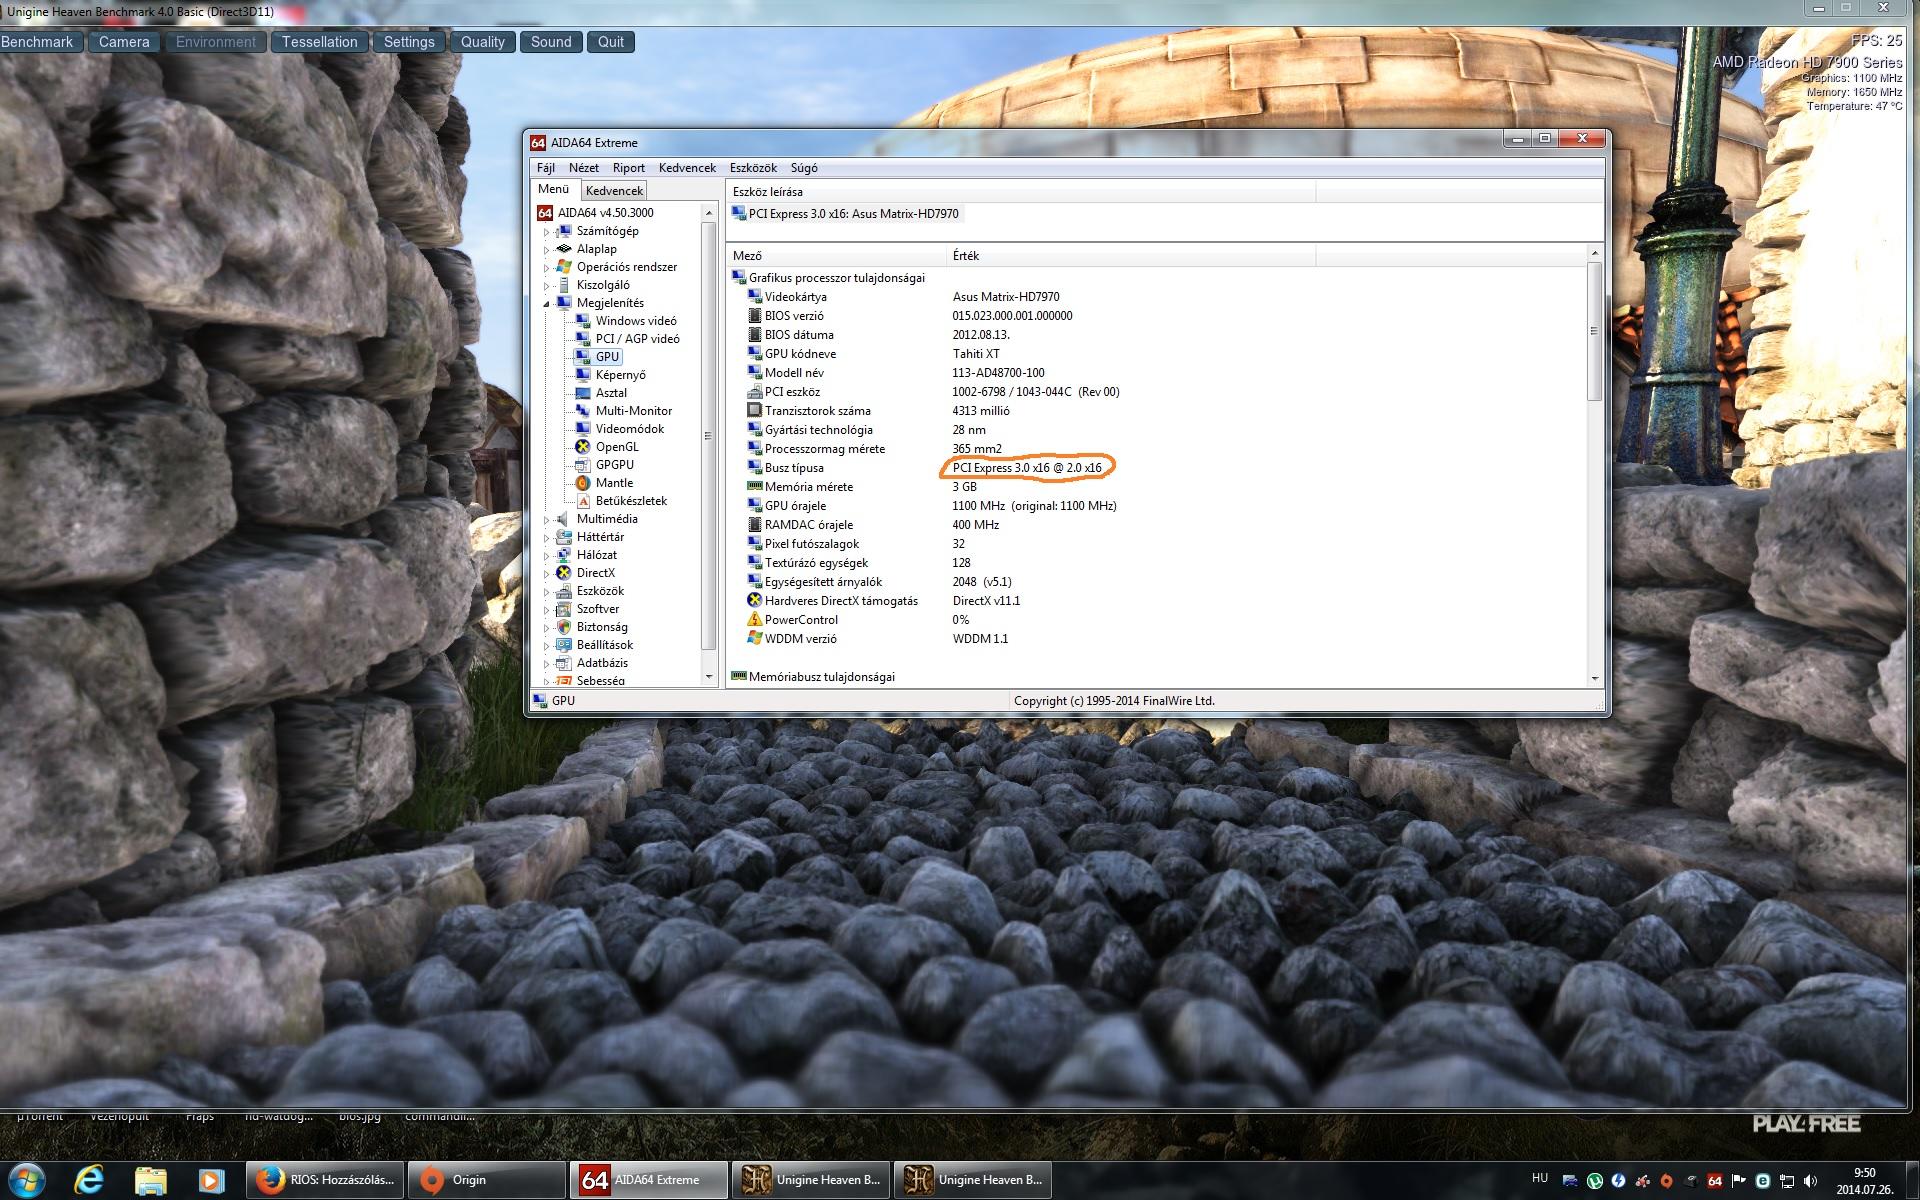This screenshot has width=1920, height=1200.
Task: Open the Riport menu
Action: click(628, 168)
